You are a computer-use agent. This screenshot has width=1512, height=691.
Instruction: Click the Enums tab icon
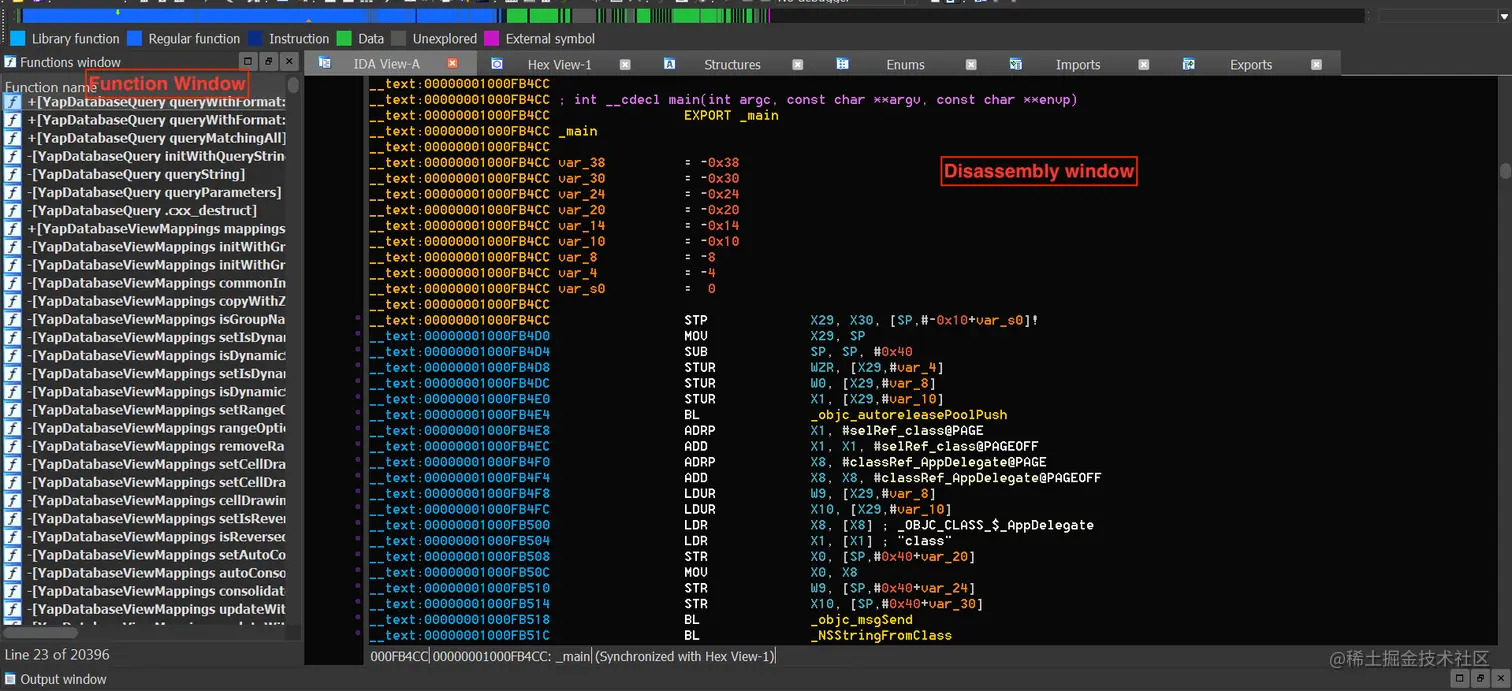tap(842, 63)
